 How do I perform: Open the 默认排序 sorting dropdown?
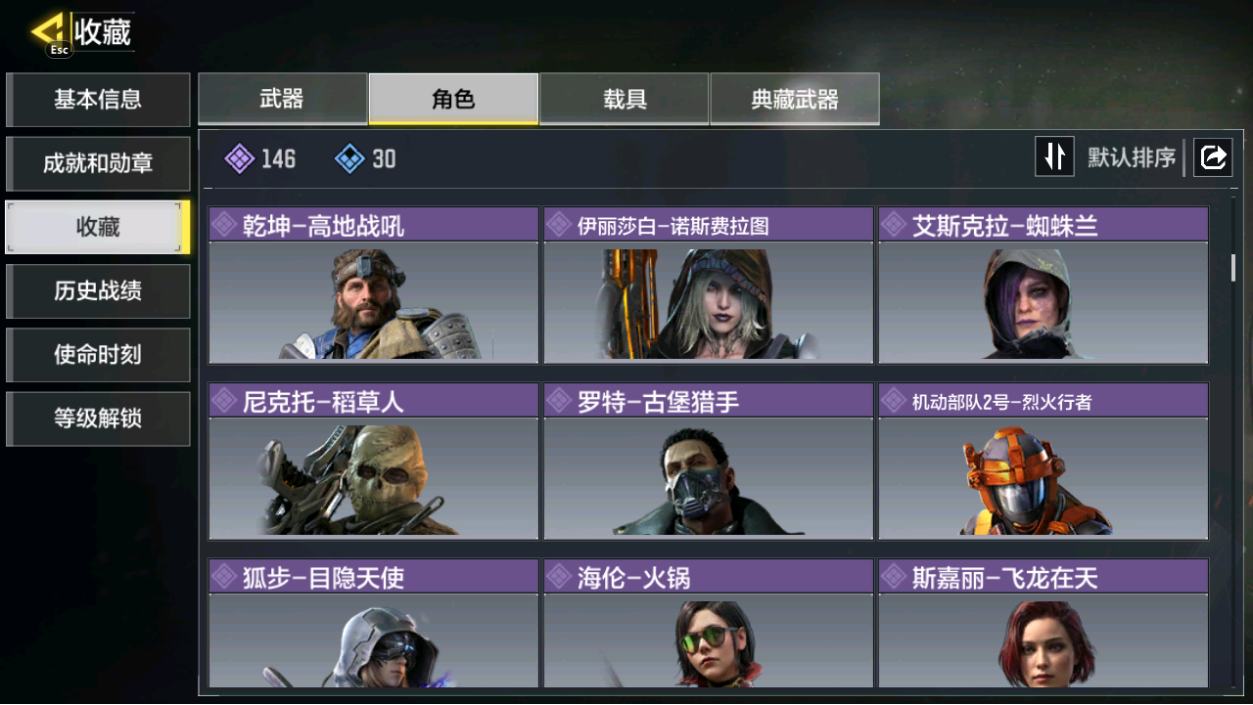point(1131,158)
